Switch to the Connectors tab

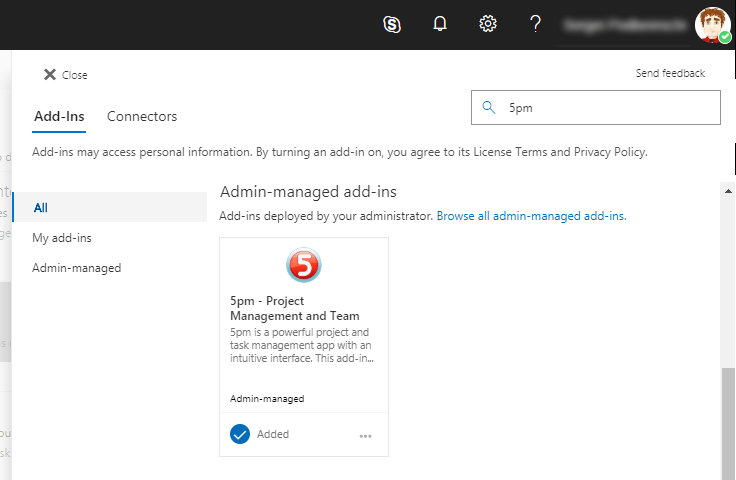click(x=142, y=116)
